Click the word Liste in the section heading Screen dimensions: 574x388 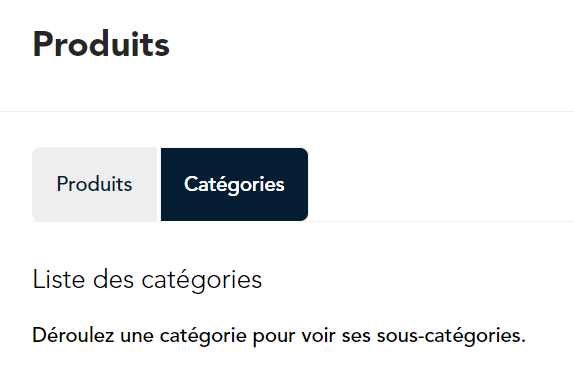click(59, 279)
